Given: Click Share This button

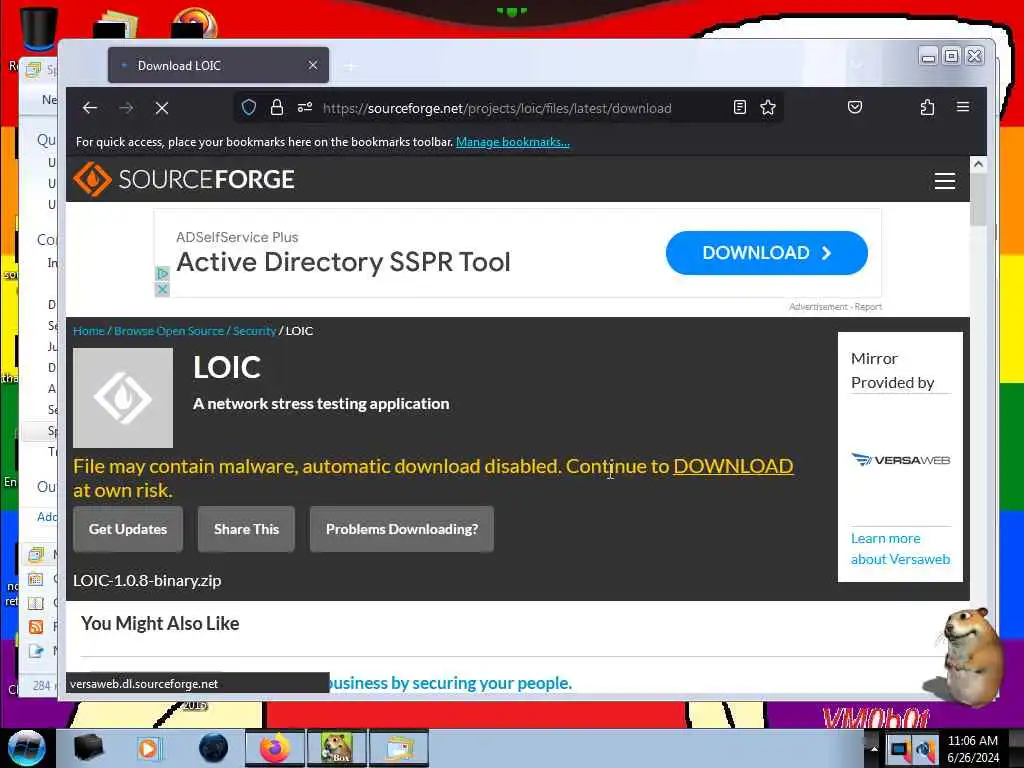Looking at the screenshot, I should point(246,529).
